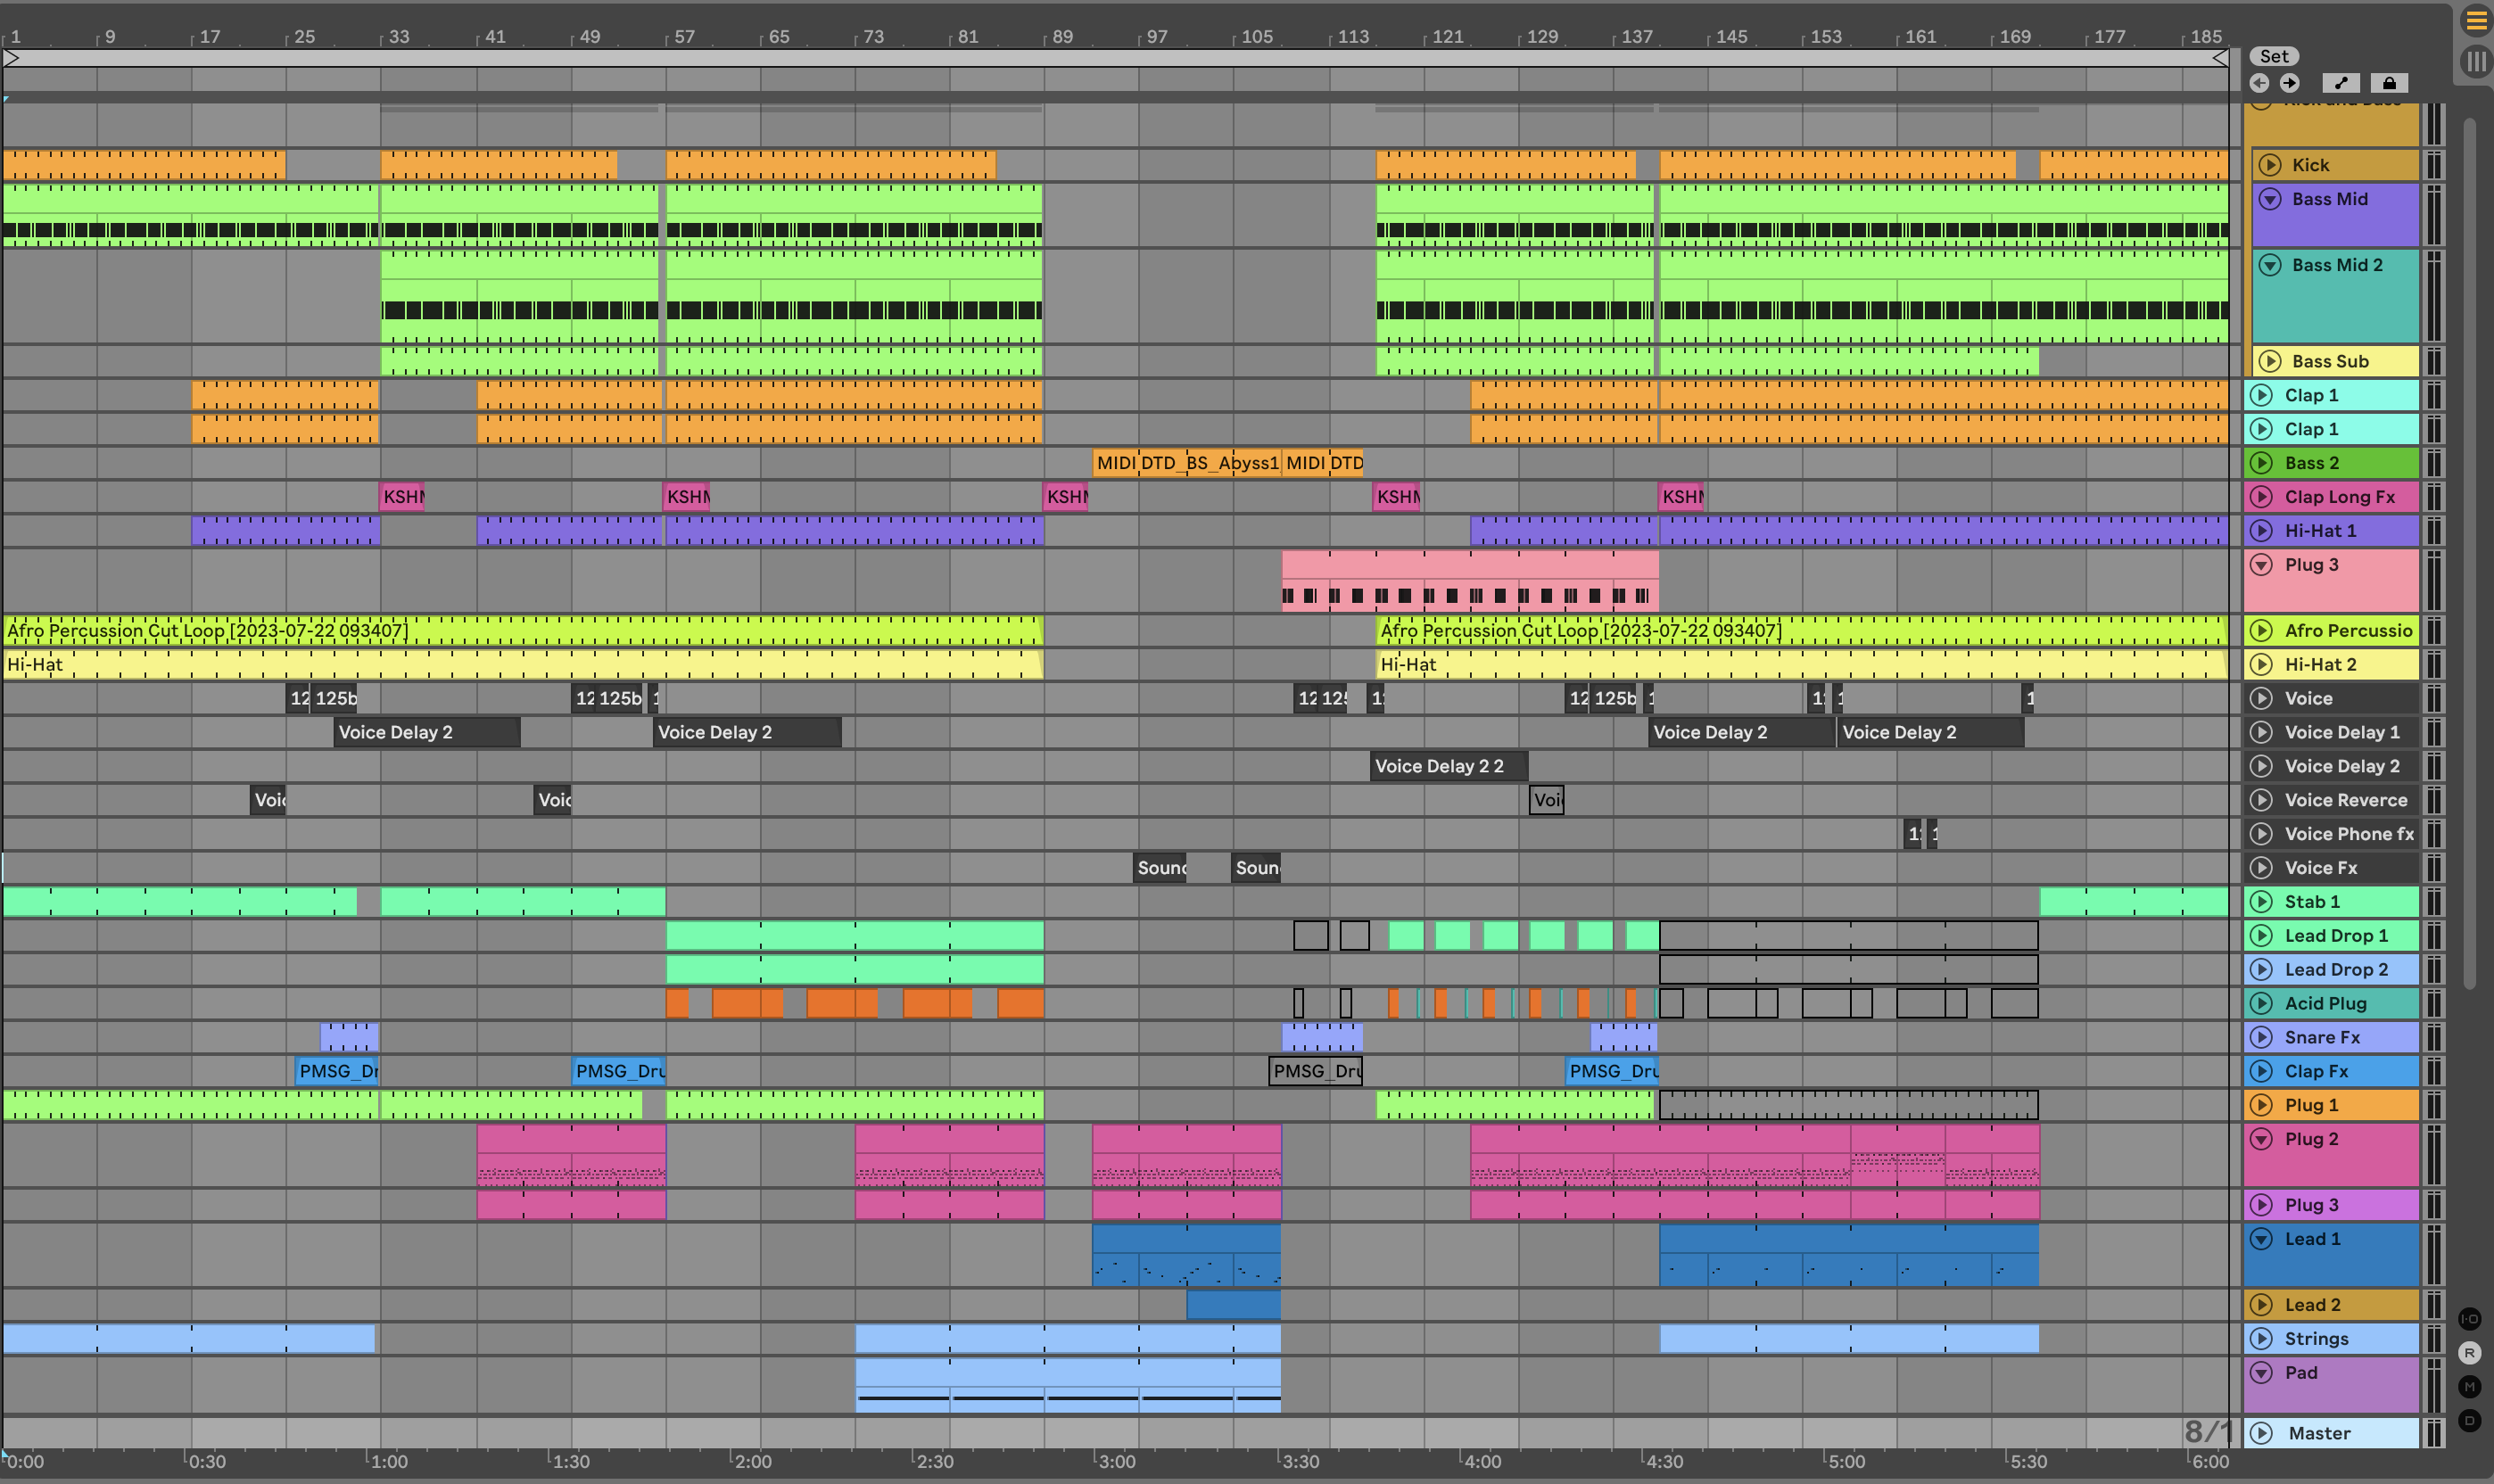This screenshot has height=1484, width=2494.
Task: Click the automation mode button
Action: (x=2341, y=83)
